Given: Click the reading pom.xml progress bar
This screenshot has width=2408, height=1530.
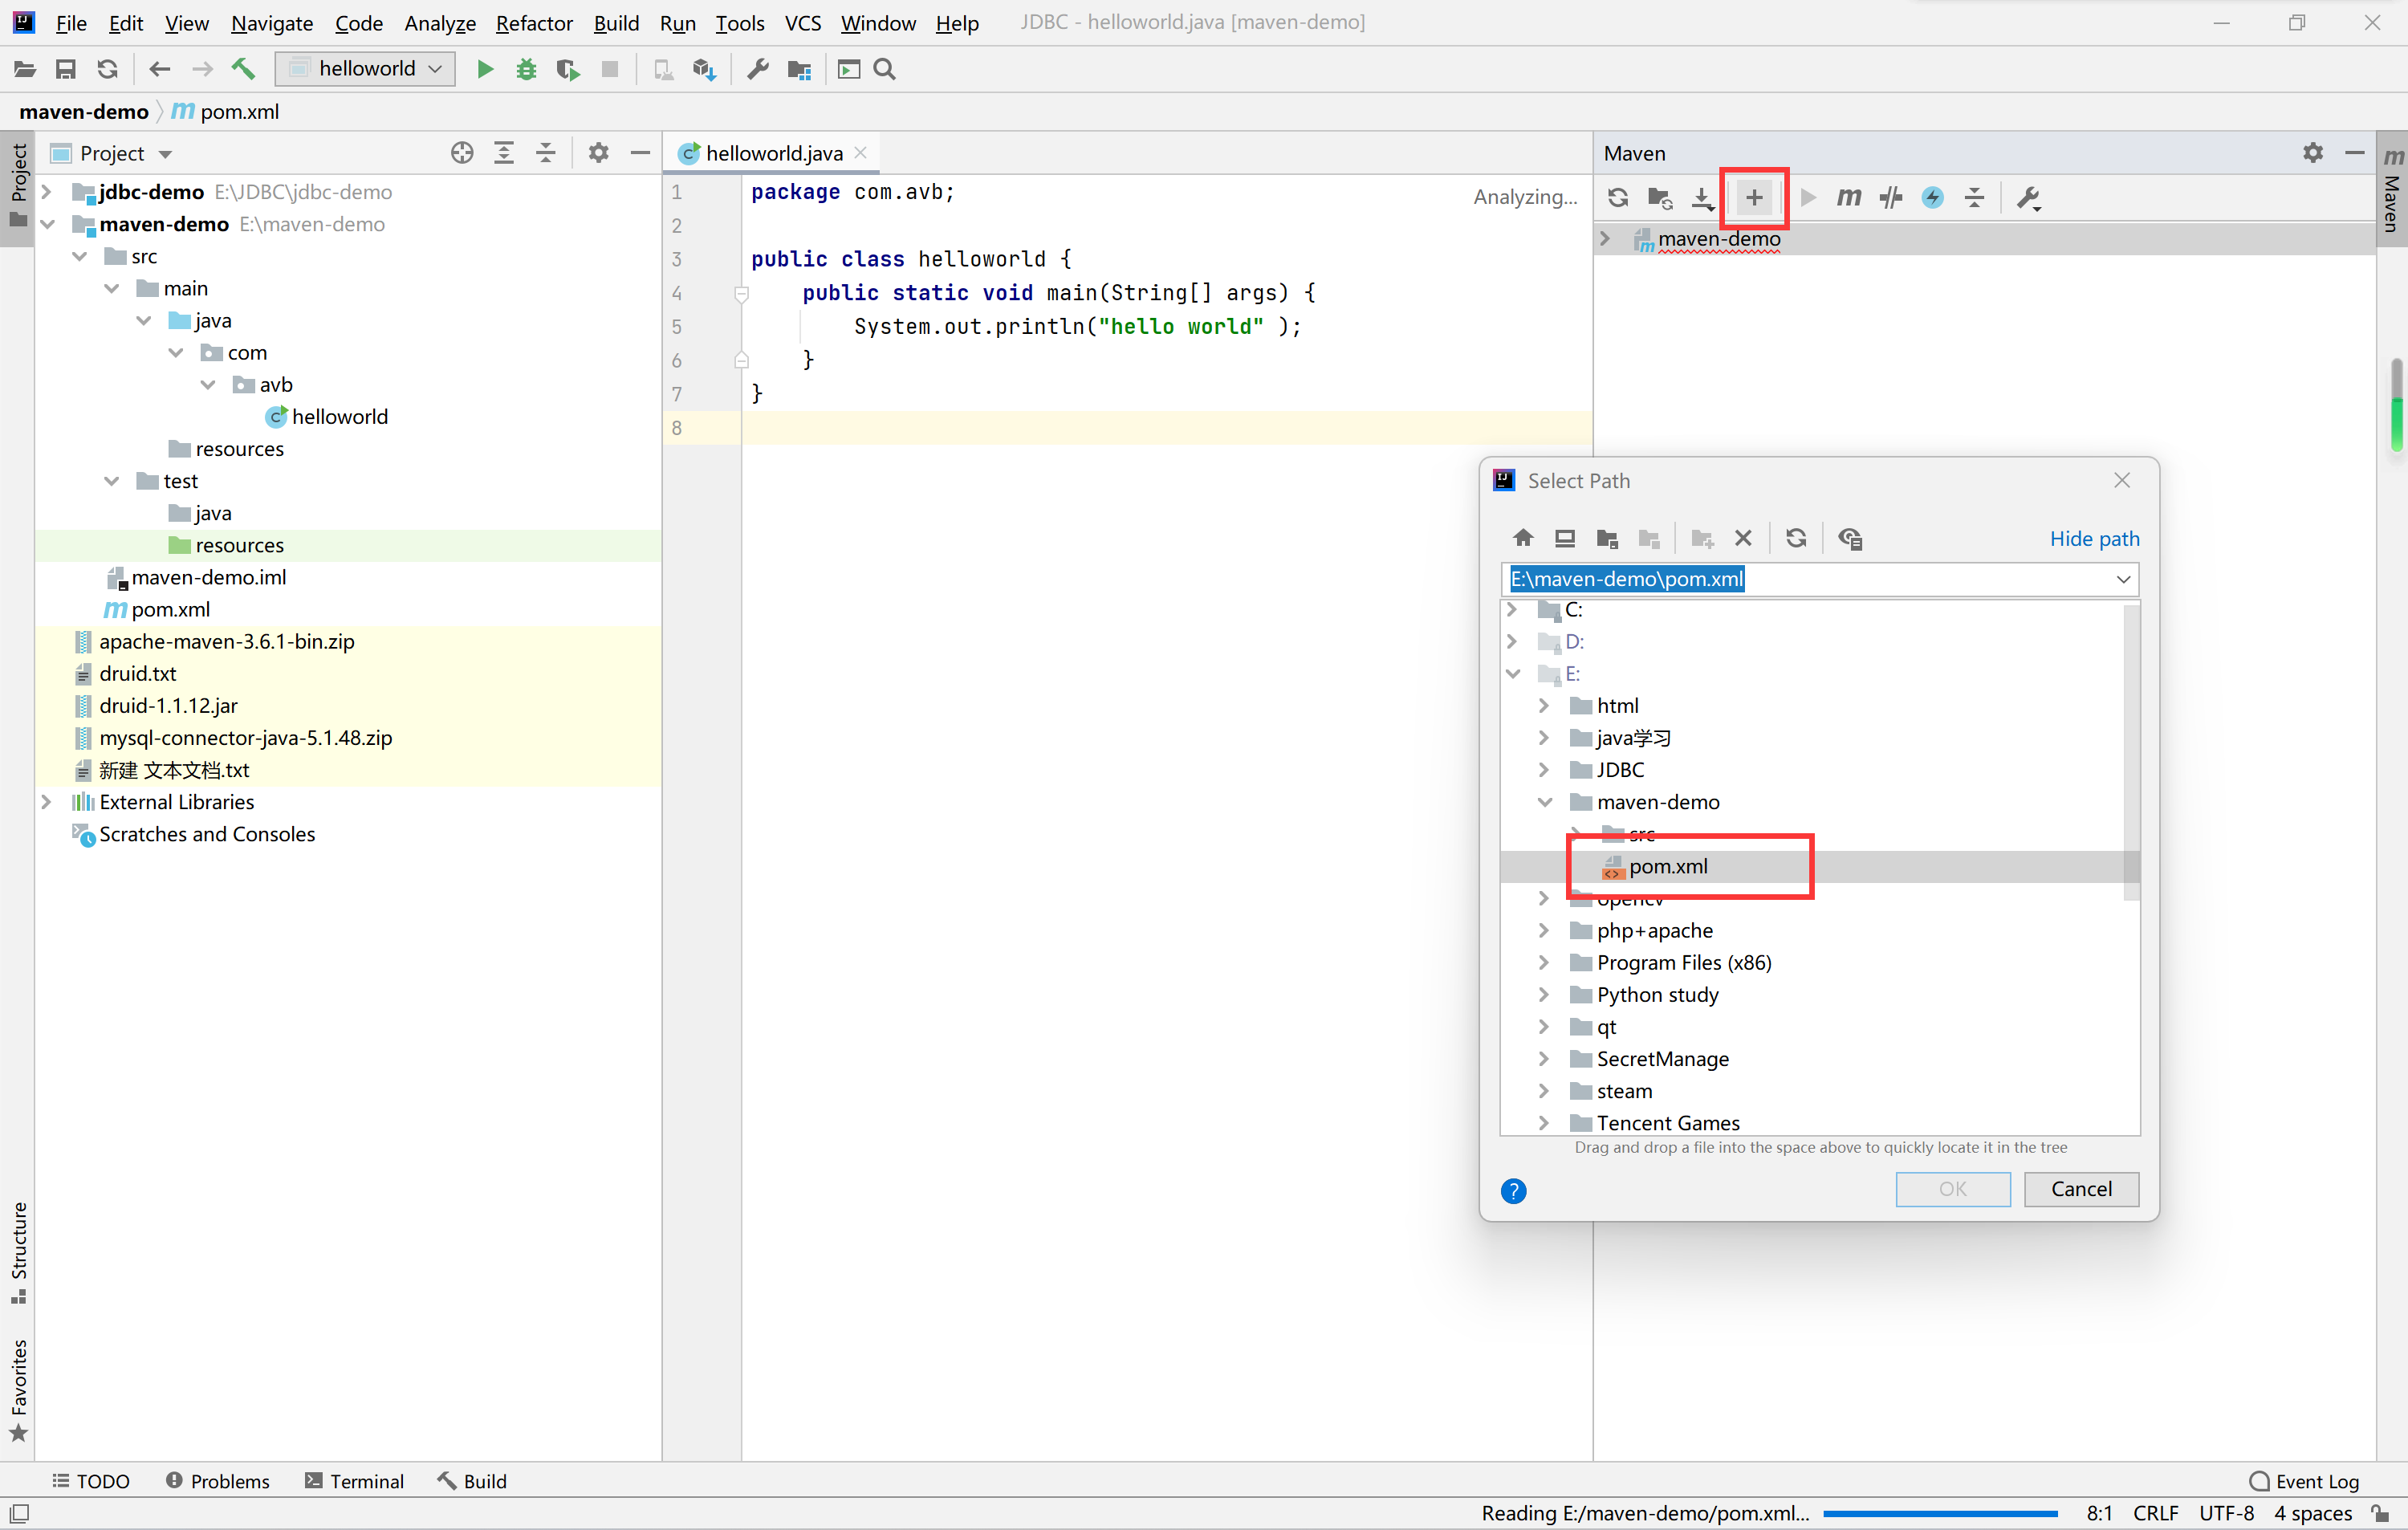Looking at the screenshot, I should pos(1940,1514).
